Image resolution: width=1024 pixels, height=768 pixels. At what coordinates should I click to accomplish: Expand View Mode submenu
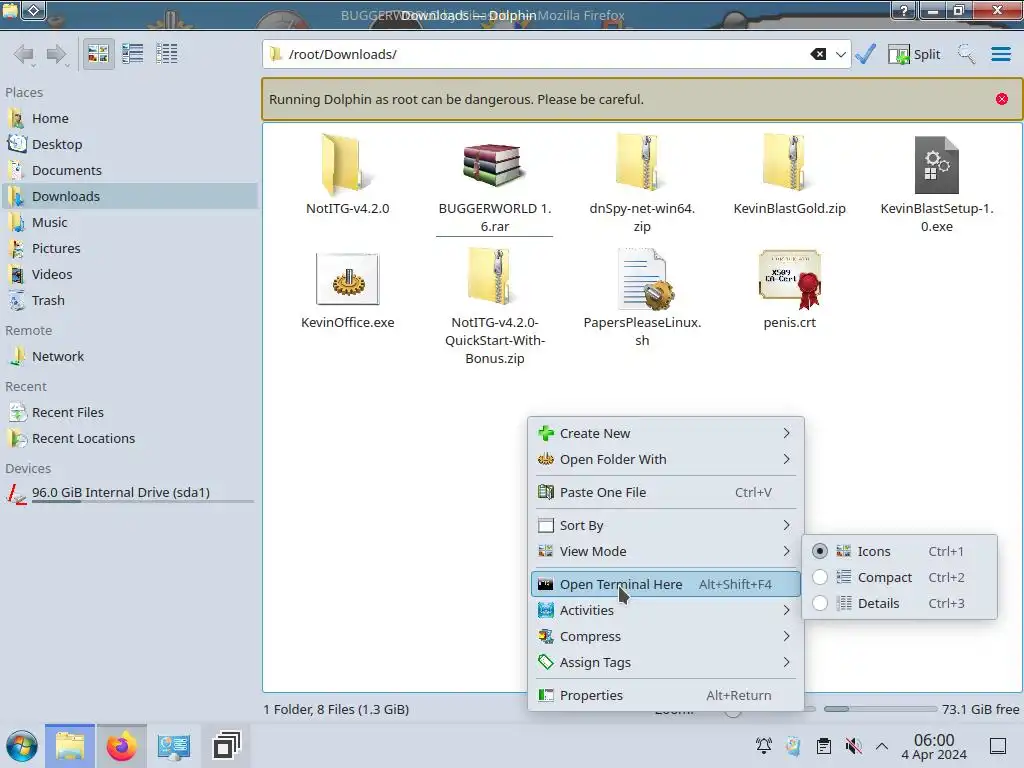click(665, 552)
